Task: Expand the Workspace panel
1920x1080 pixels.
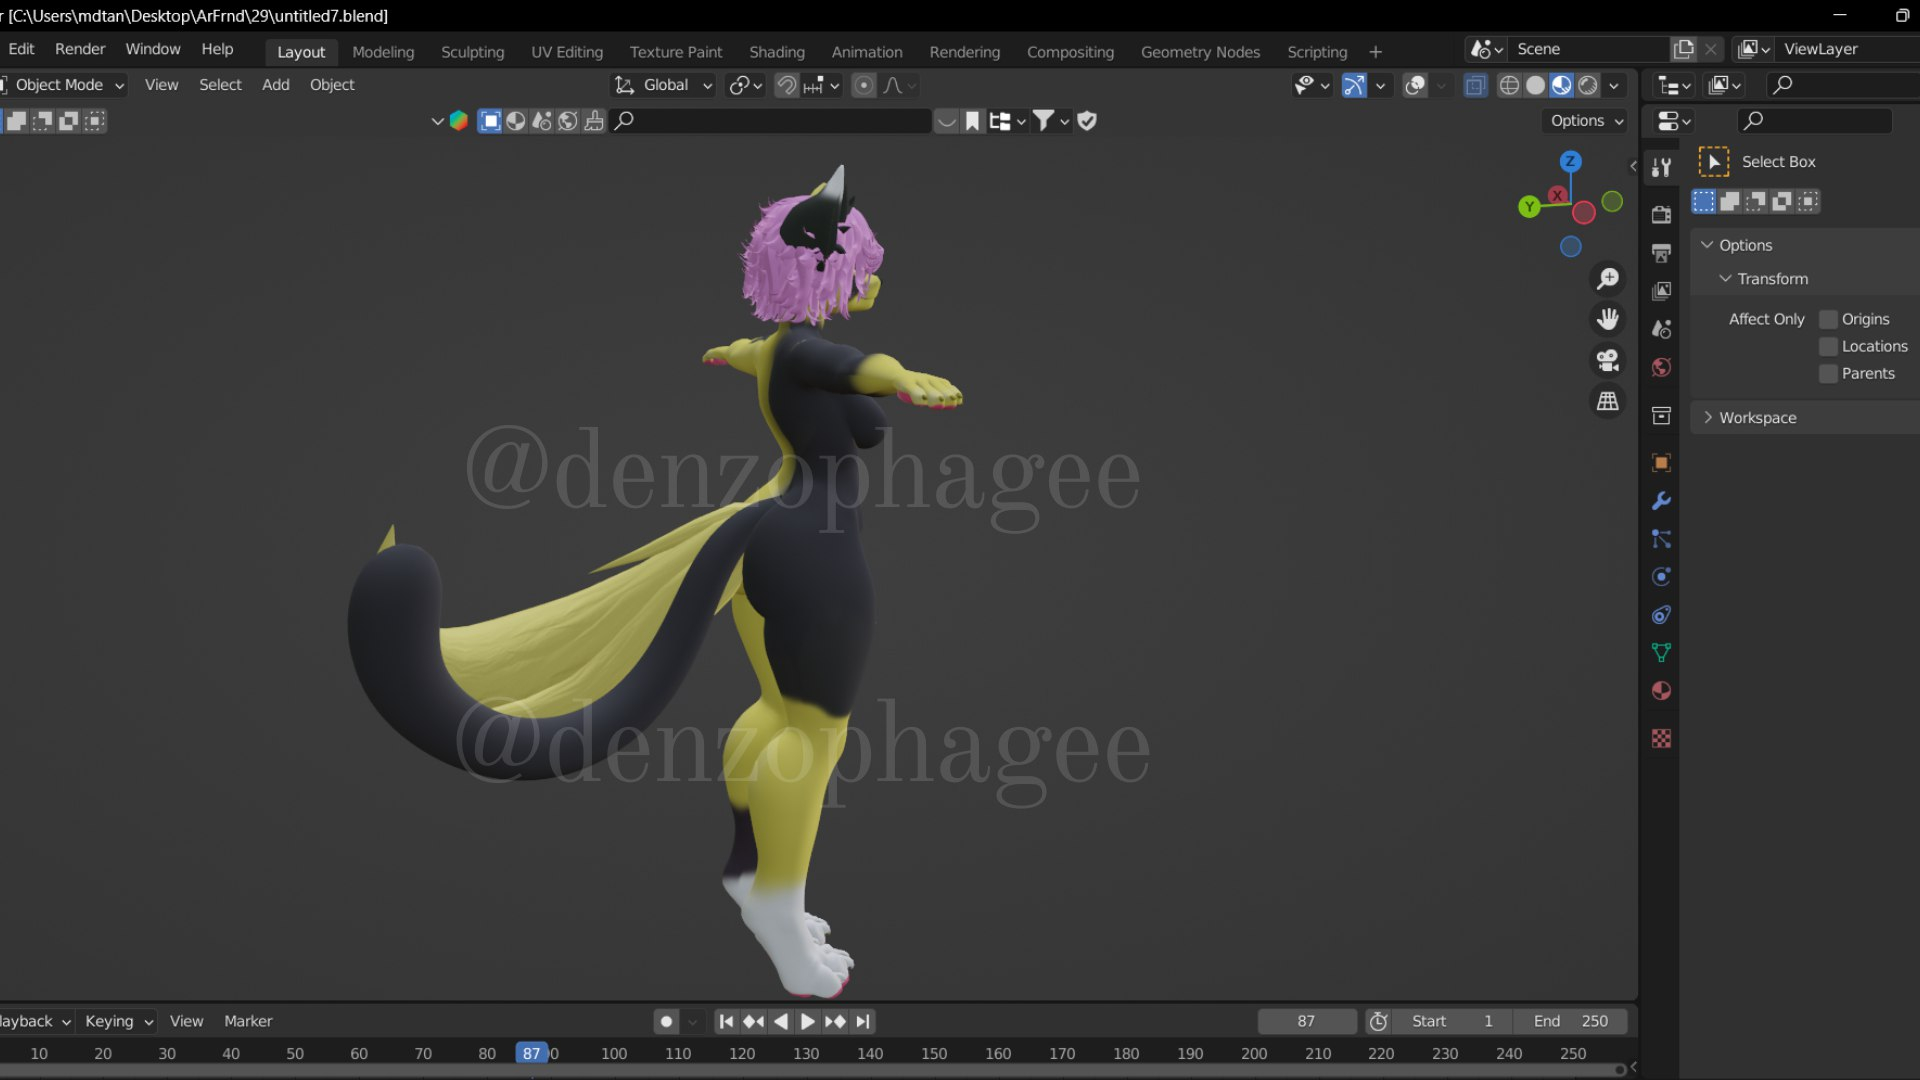Action: coord(1757,418)
